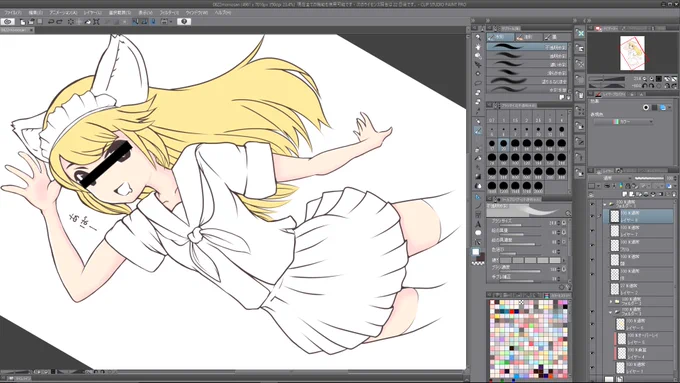Click the Scale transform toolbar icon

pyautogui.click(x=96, y=21)
